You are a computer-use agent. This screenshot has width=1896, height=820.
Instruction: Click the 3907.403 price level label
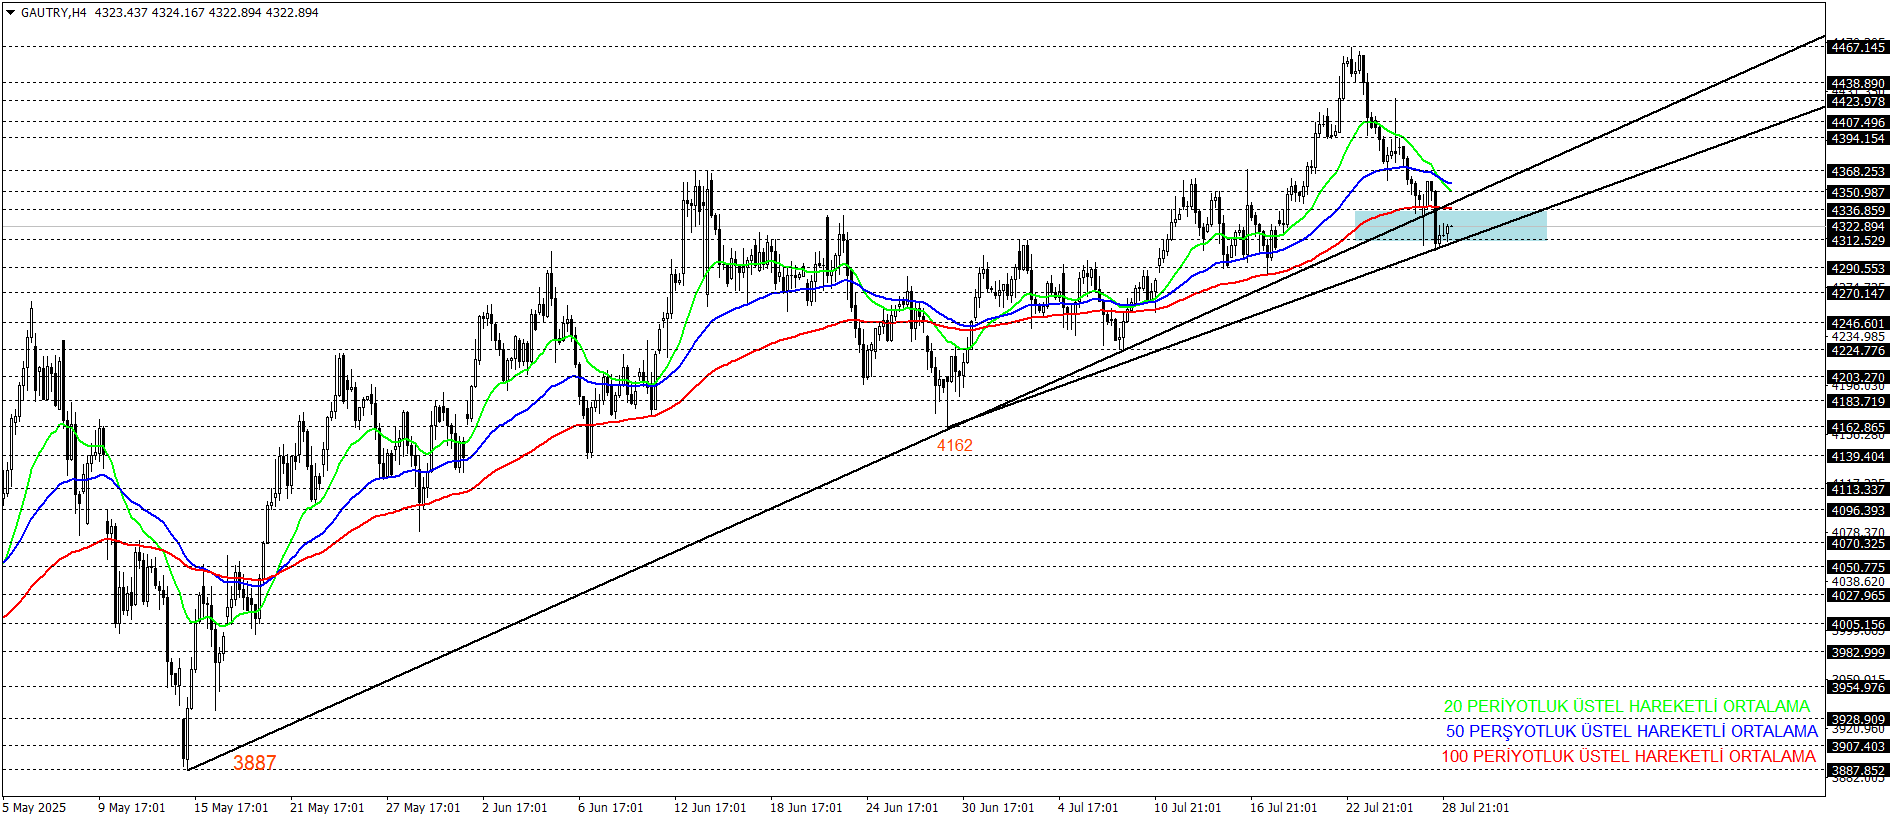pos(1858,747)
